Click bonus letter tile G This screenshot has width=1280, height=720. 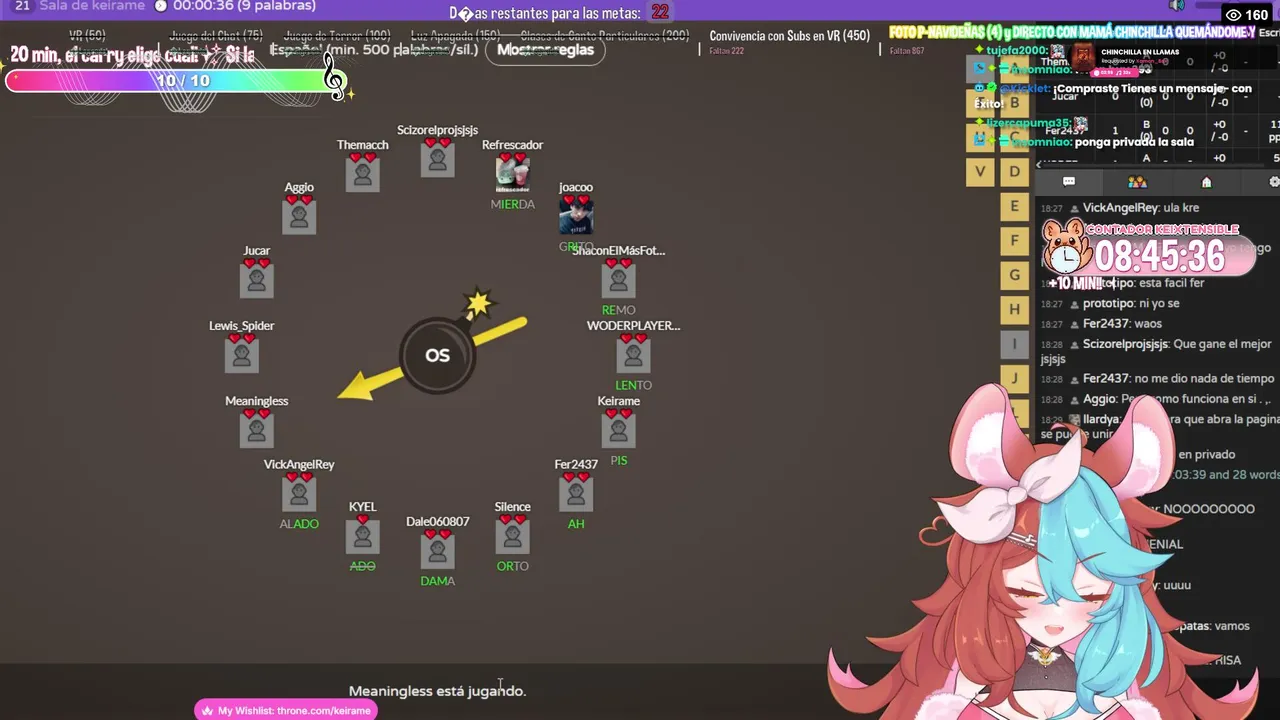click(1014, 275)
